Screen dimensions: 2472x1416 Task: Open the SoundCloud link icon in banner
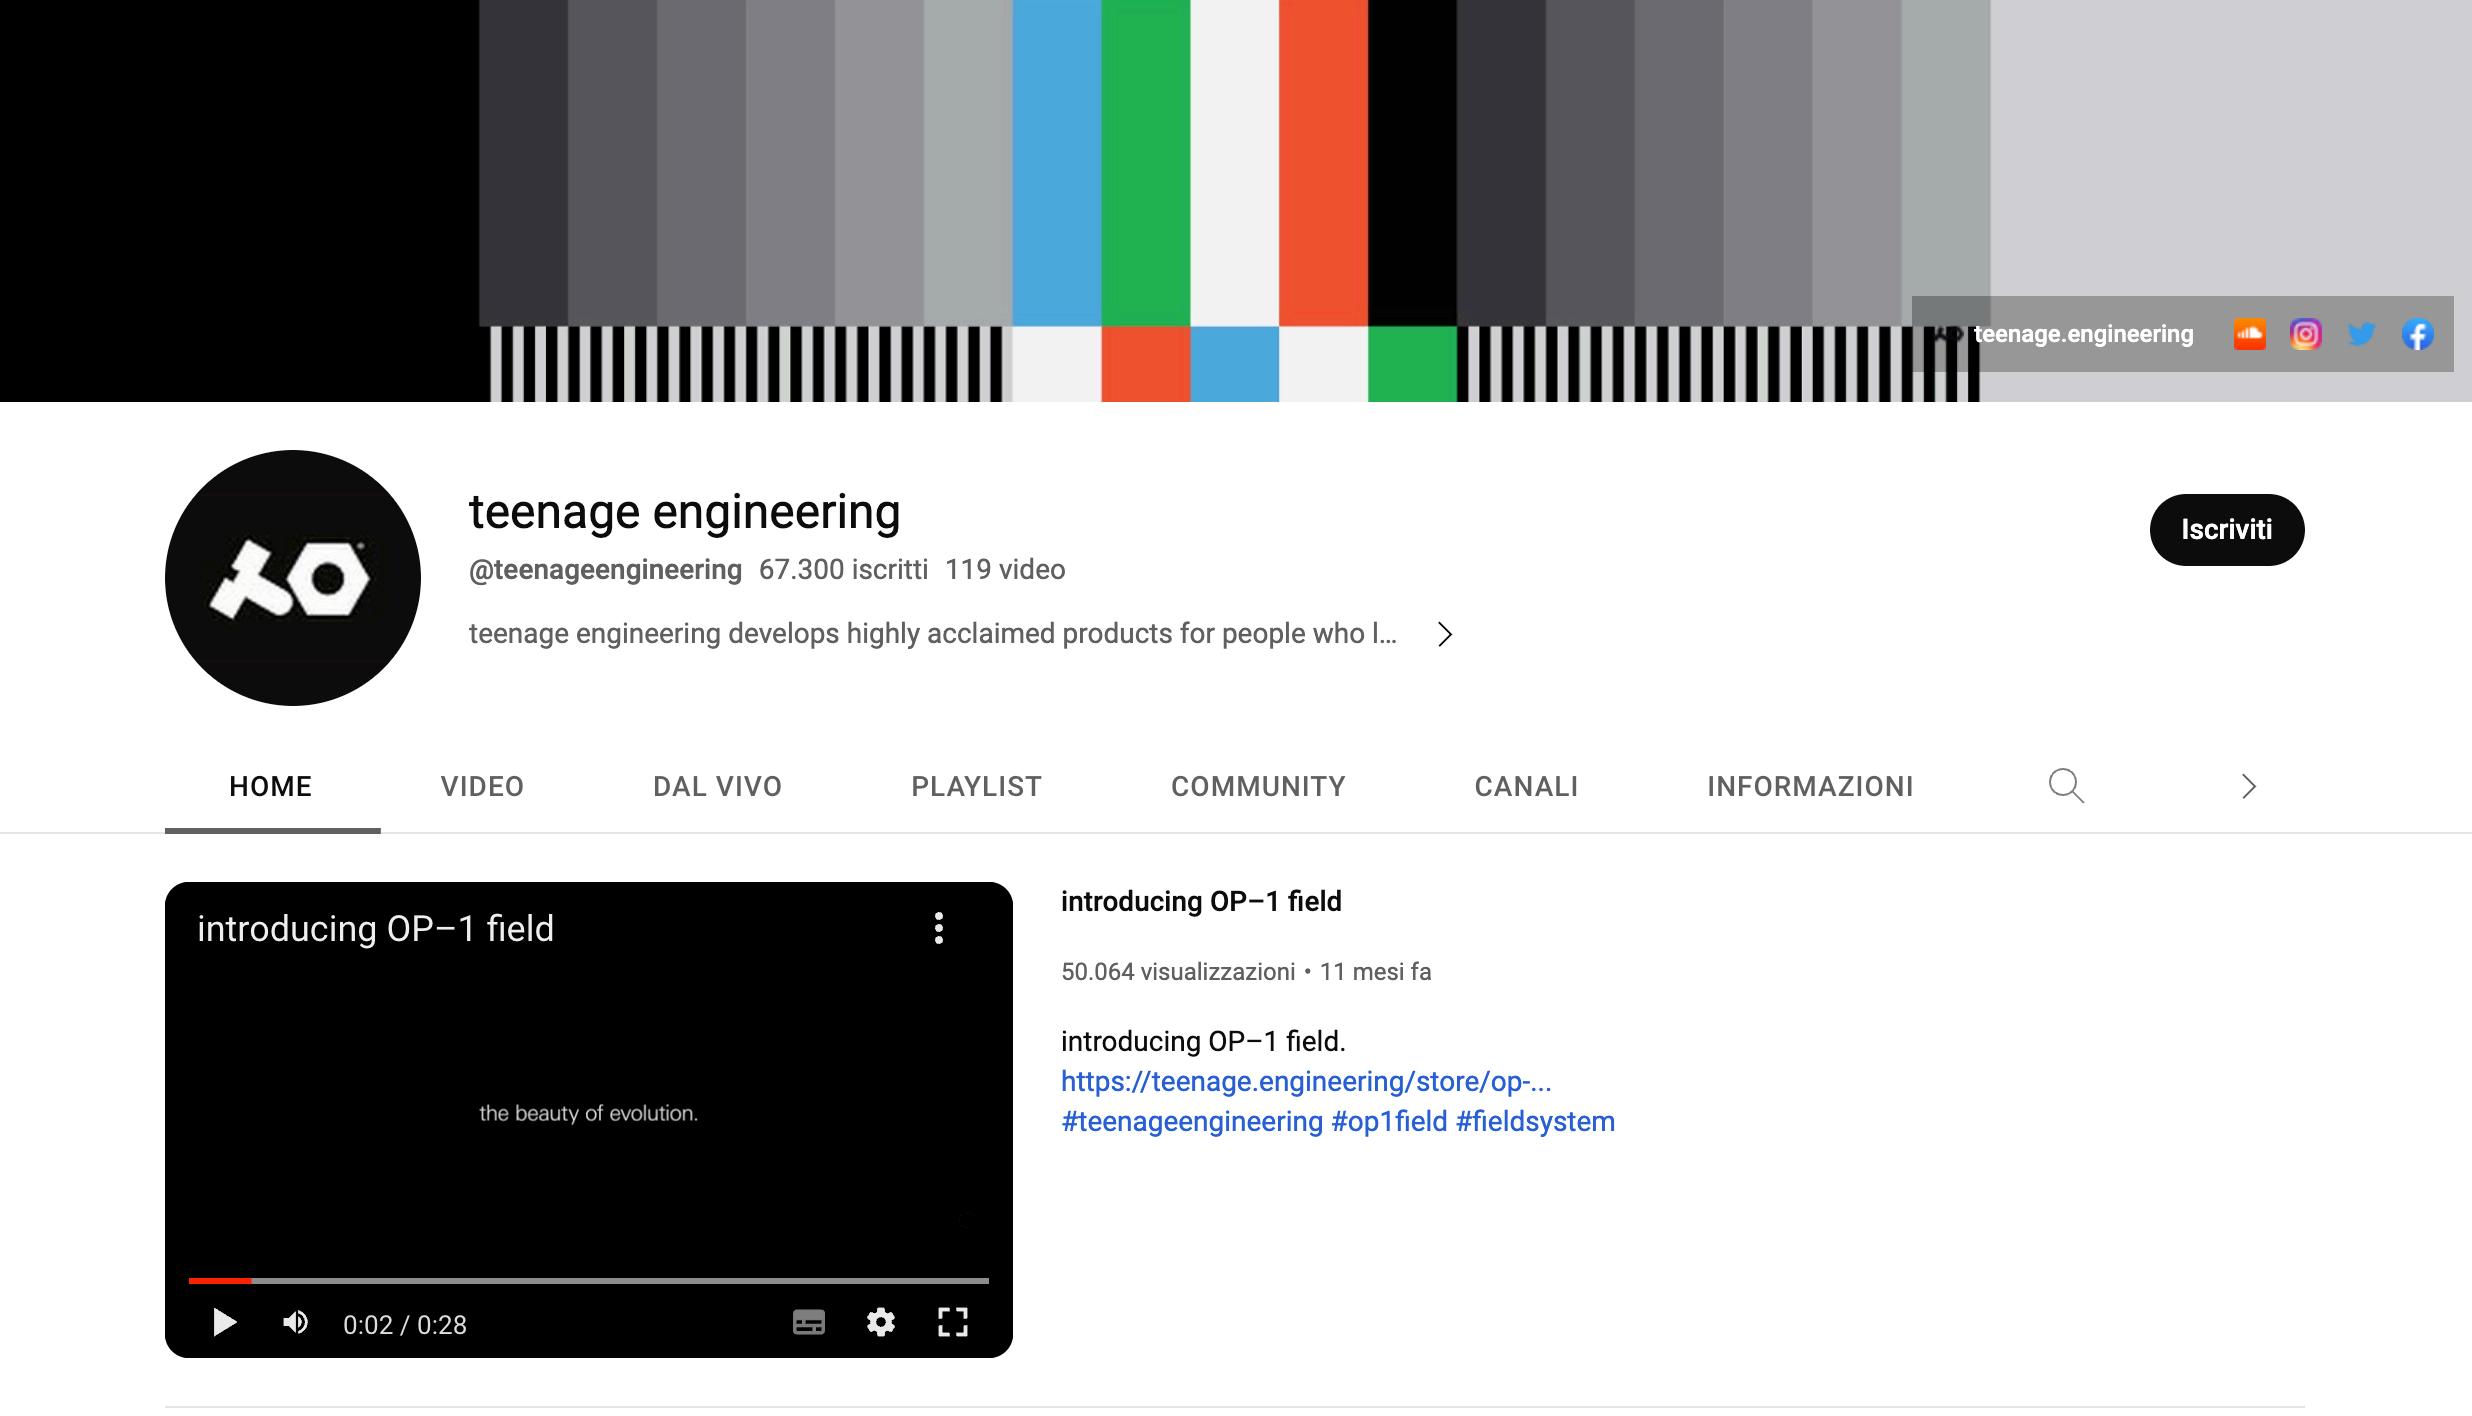2249,334
